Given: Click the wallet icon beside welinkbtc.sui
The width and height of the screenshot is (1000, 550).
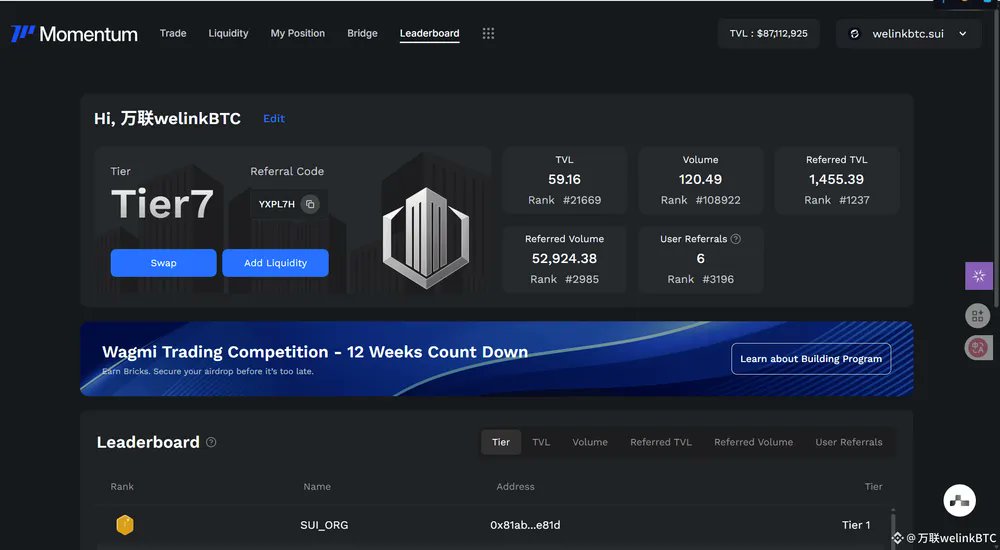Looking at the screenshot, I should tap(855, 34).
